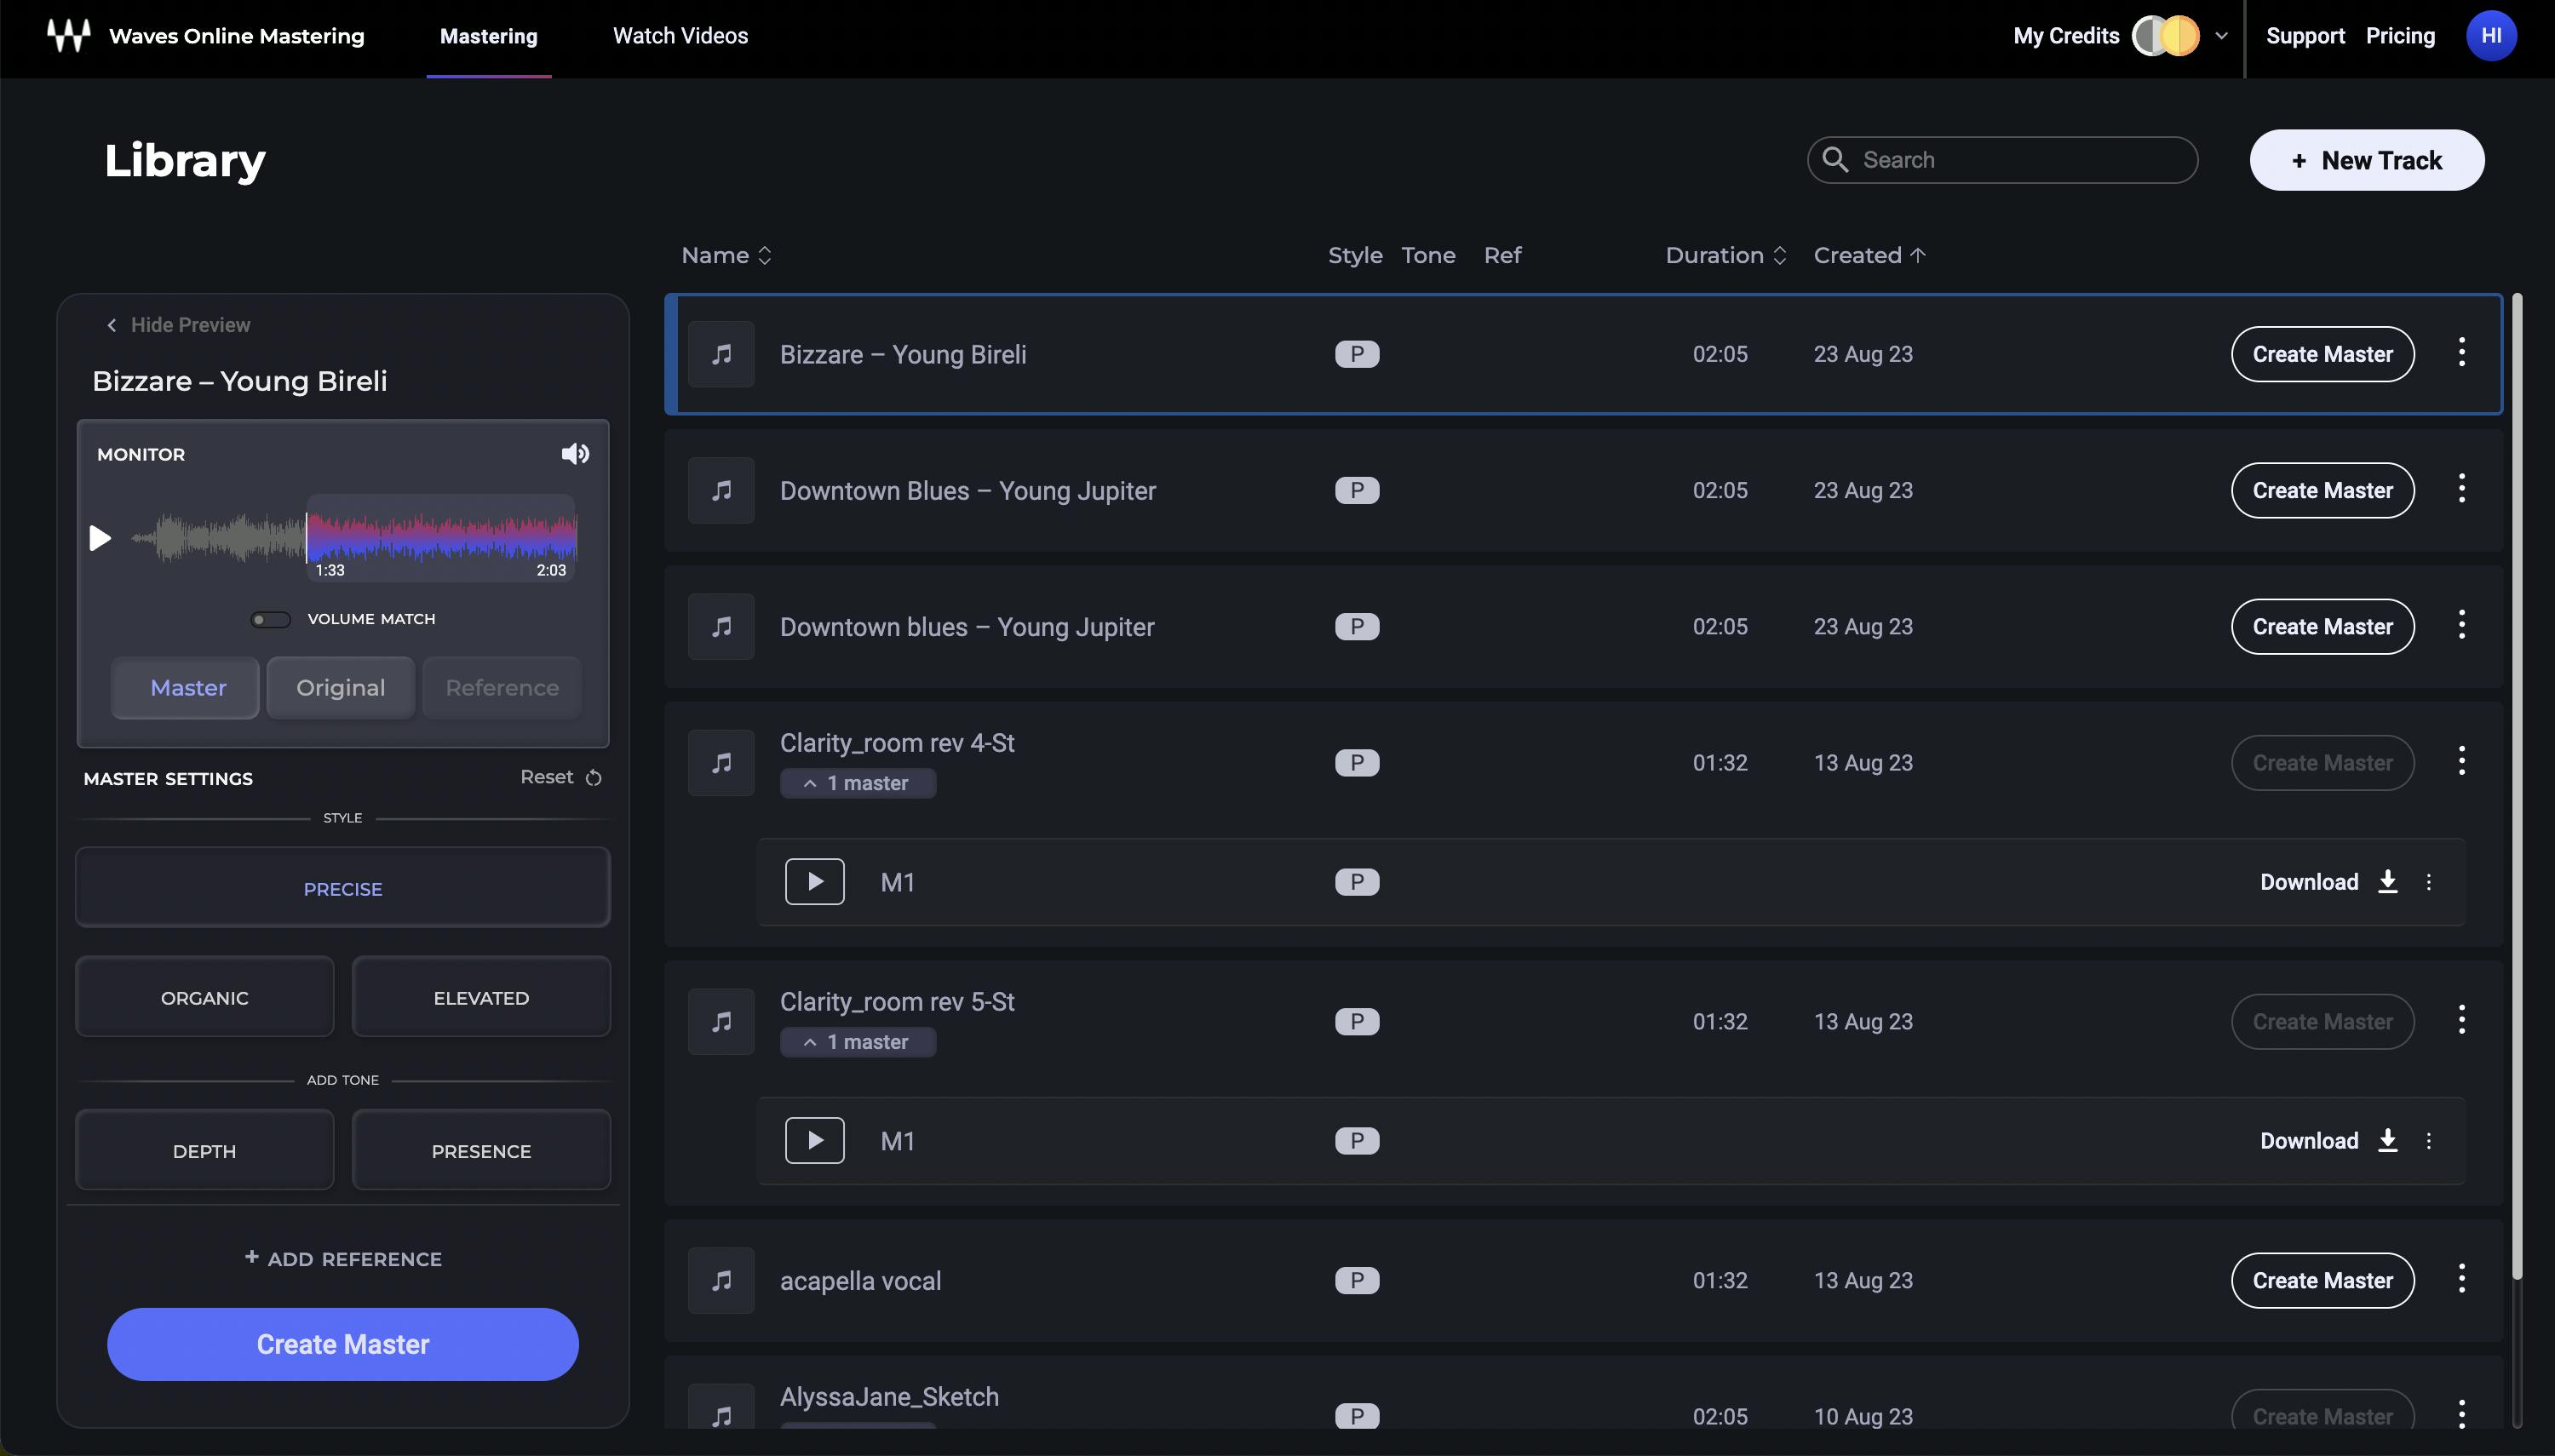Click music note icon of acapella vocal
Image resolution: width=2555 pixels, height=1456 pixels.
[x=721, y=1280]
